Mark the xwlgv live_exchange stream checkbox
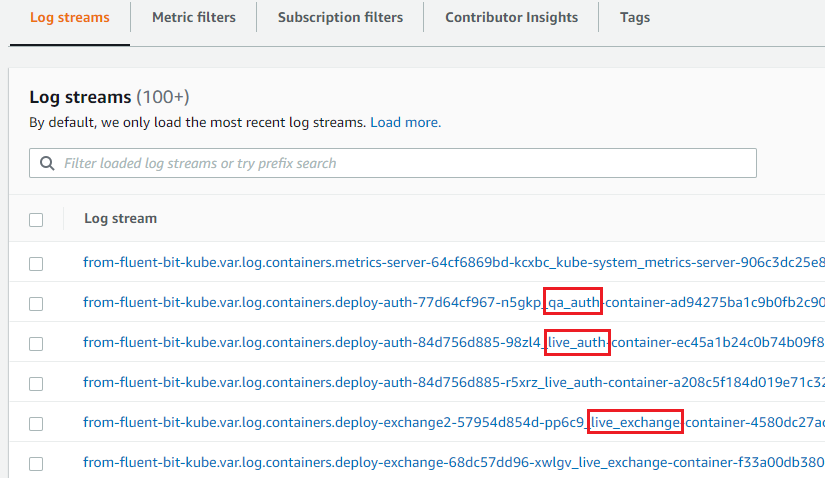Image resolution: width=825 pixels, height=478 pixels. pyautogui.click(x=36, y=463)
